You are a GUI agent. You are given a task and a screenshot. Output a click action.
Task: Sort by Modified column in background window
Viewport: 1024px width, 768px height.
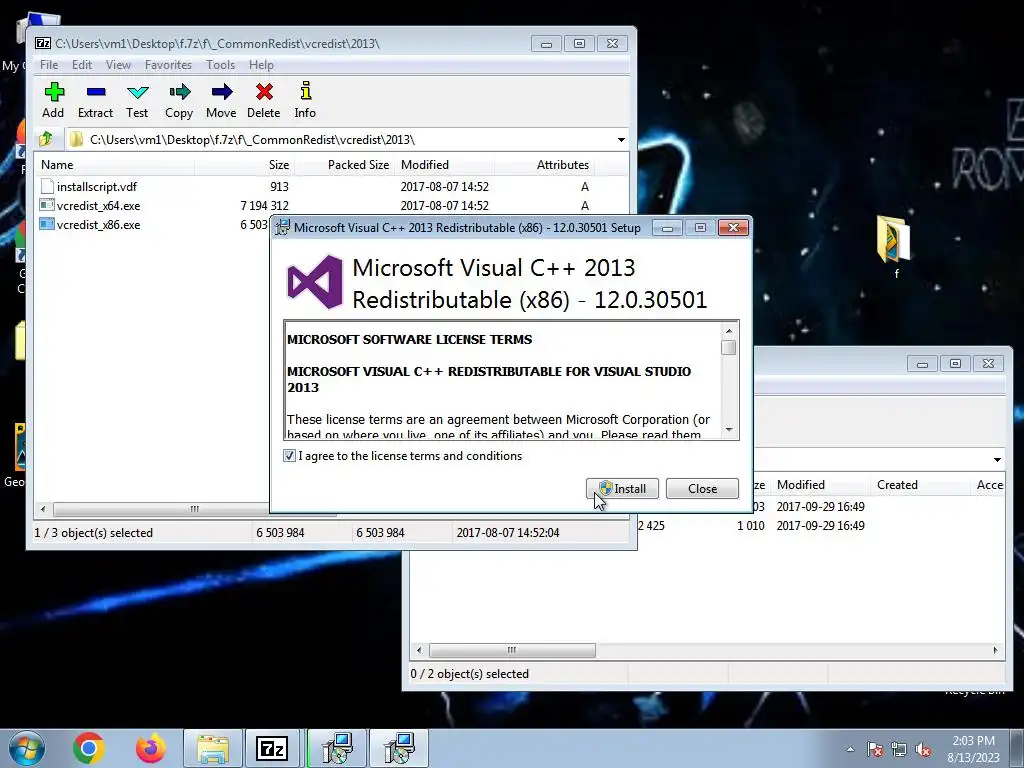point(820,485)
